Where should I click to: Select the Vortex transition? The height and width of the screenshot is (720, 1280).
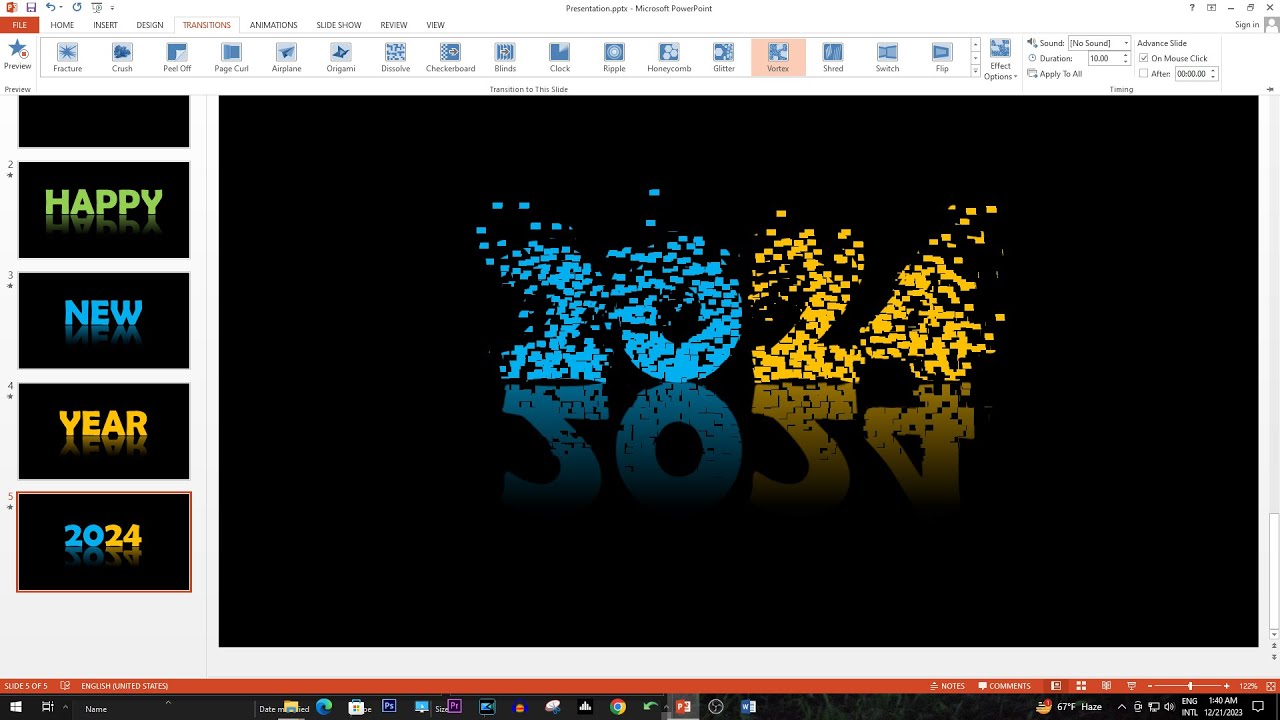(778, 57)
